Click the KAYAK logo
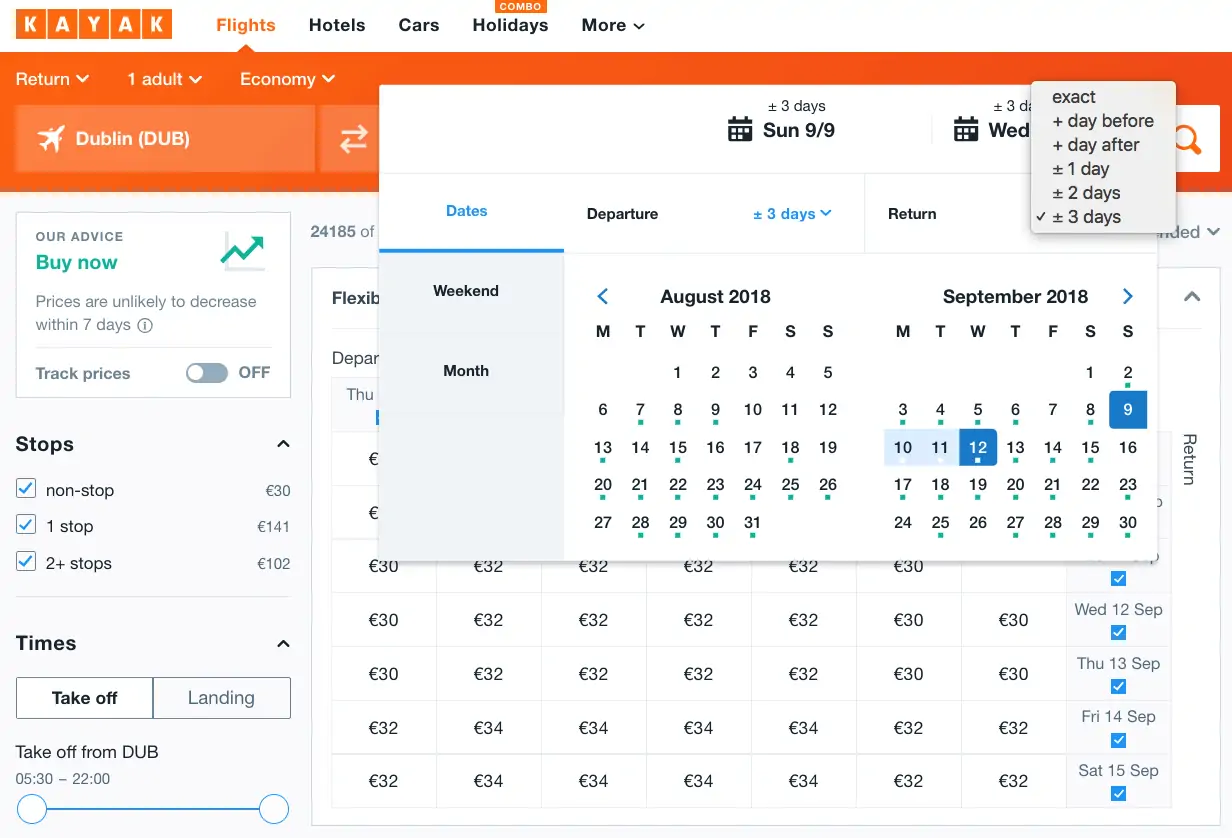1232x838 pixels. [x=94, y=25]
